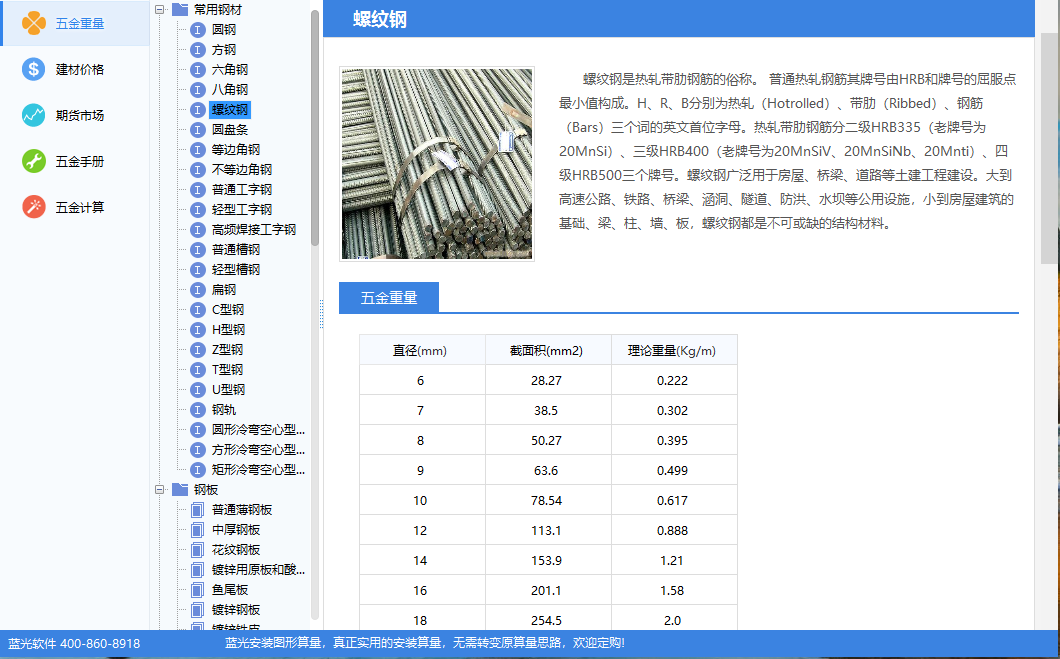Screen dimensions: 1060x659
Task: Select the 五金重量 tab above the table
Action: tap(389, 297)
